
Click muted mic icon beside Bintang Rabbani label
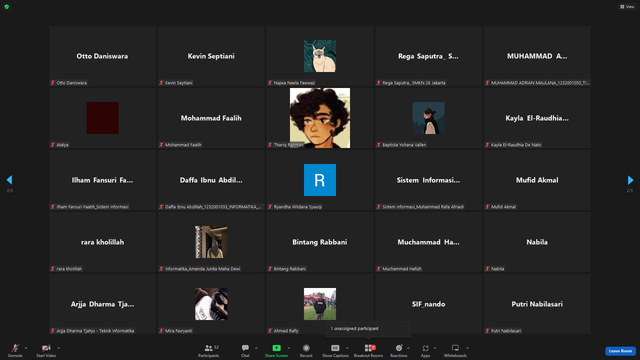270,269
